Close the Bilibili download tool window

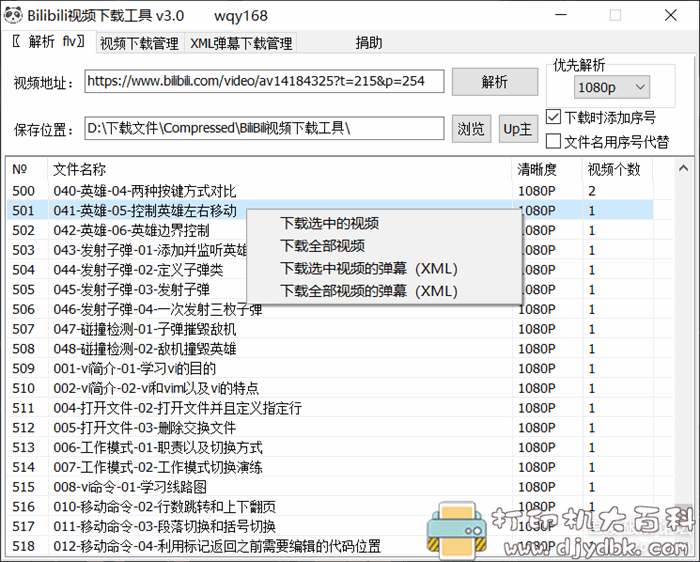[671, 15]
